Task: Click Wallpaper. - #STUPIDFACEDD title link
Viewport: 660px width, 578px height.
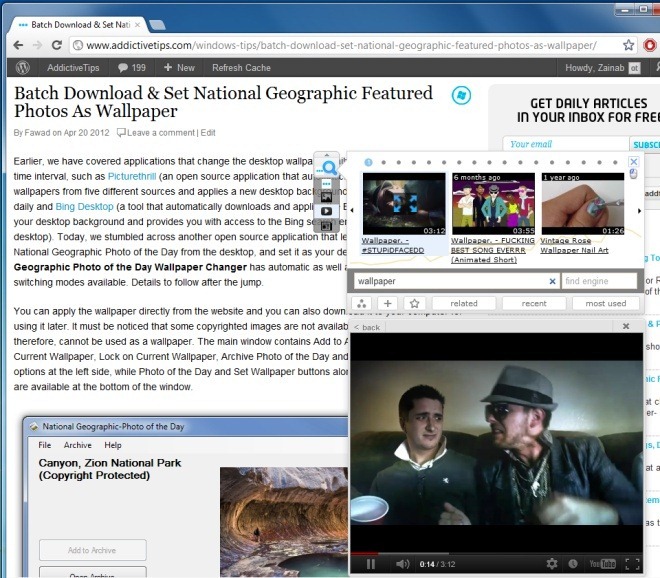Action: pyautogui.click(x=392, y=245)
